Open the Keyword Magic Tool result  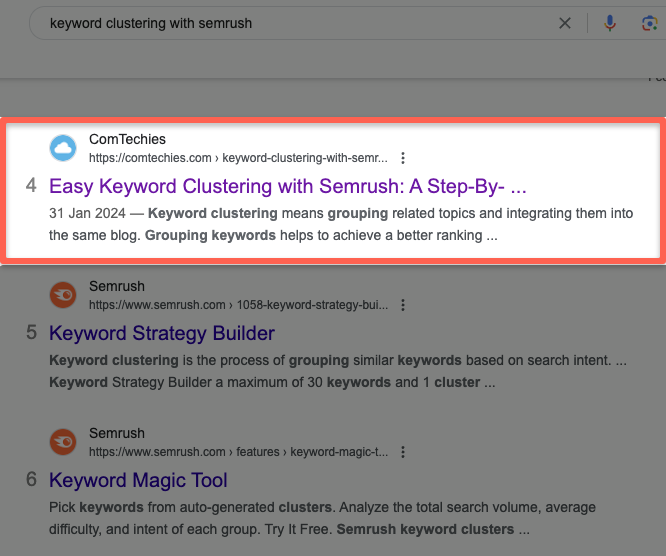pos(138,480)
